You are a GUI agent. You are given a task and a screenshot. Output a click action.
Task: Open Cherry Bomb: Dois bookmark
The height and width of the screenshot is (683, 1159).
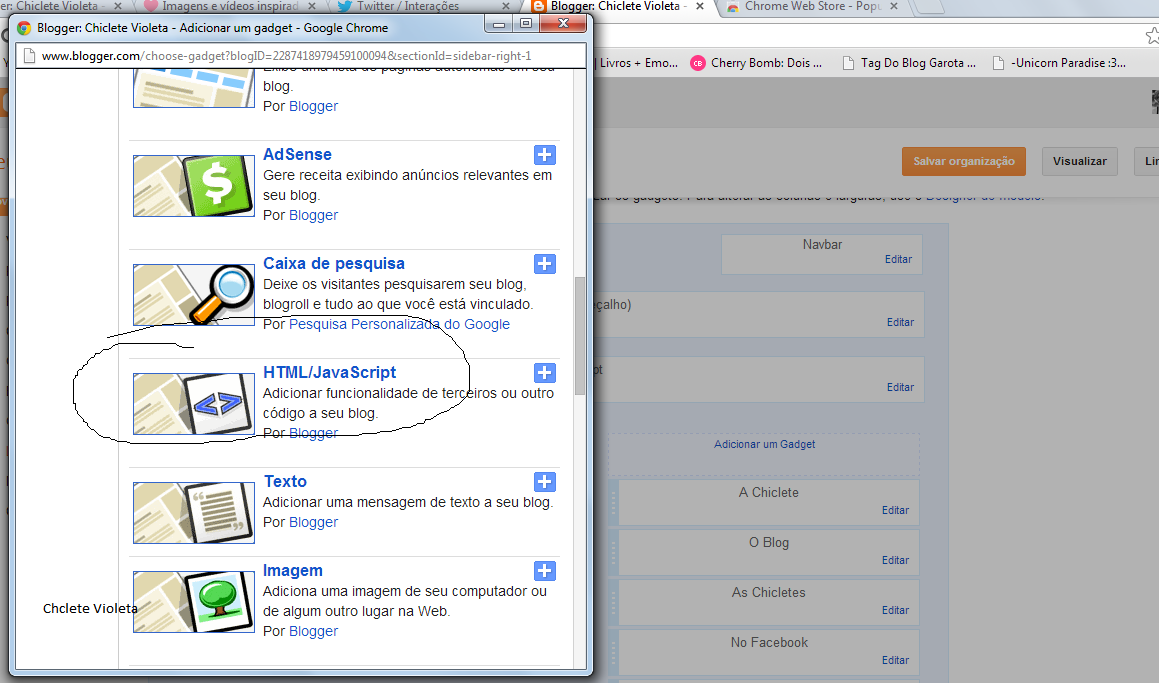click(757, 64)
